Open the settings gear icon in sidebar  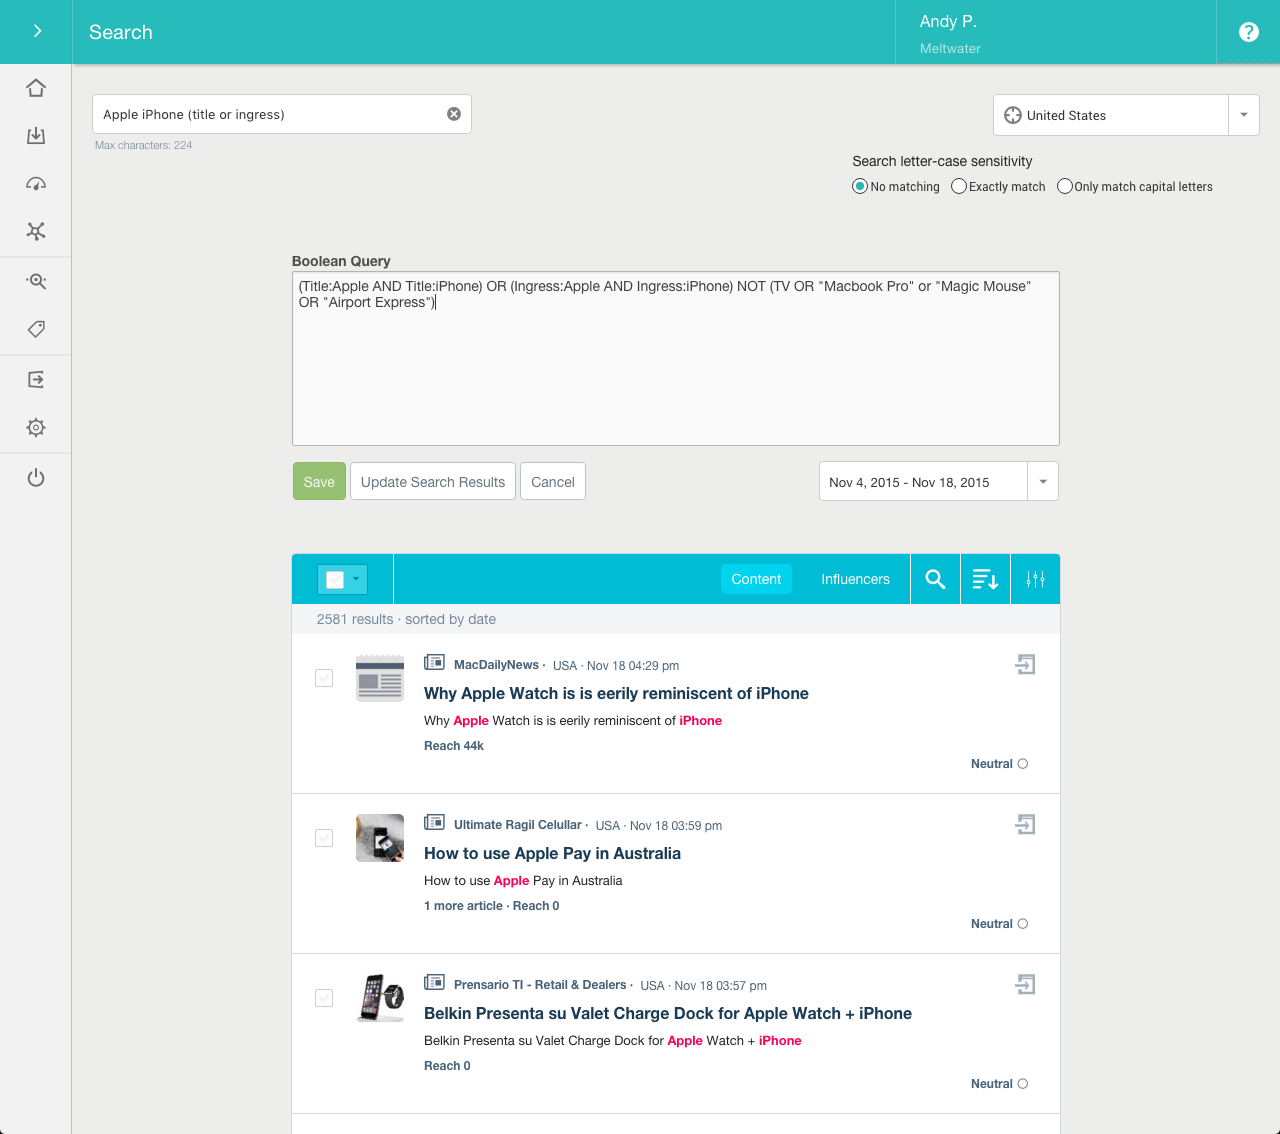tap(36, 427)
